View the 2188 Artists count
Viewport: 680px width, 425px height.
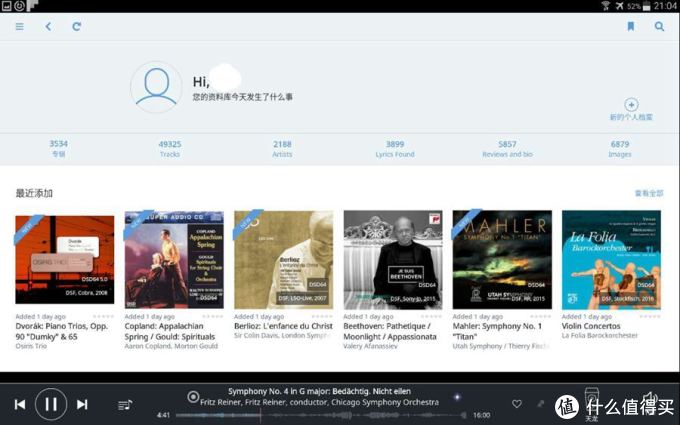(282, 148)
